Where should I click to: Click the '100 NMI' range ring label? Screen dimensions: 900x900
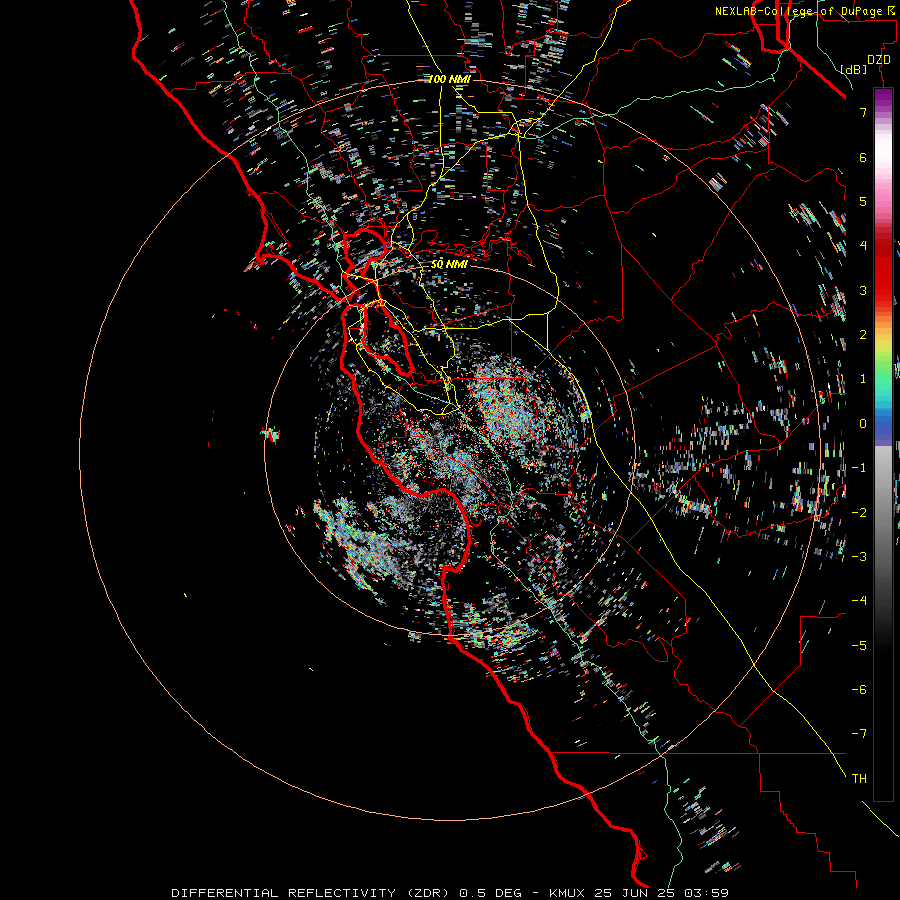[x=449, y=79]
